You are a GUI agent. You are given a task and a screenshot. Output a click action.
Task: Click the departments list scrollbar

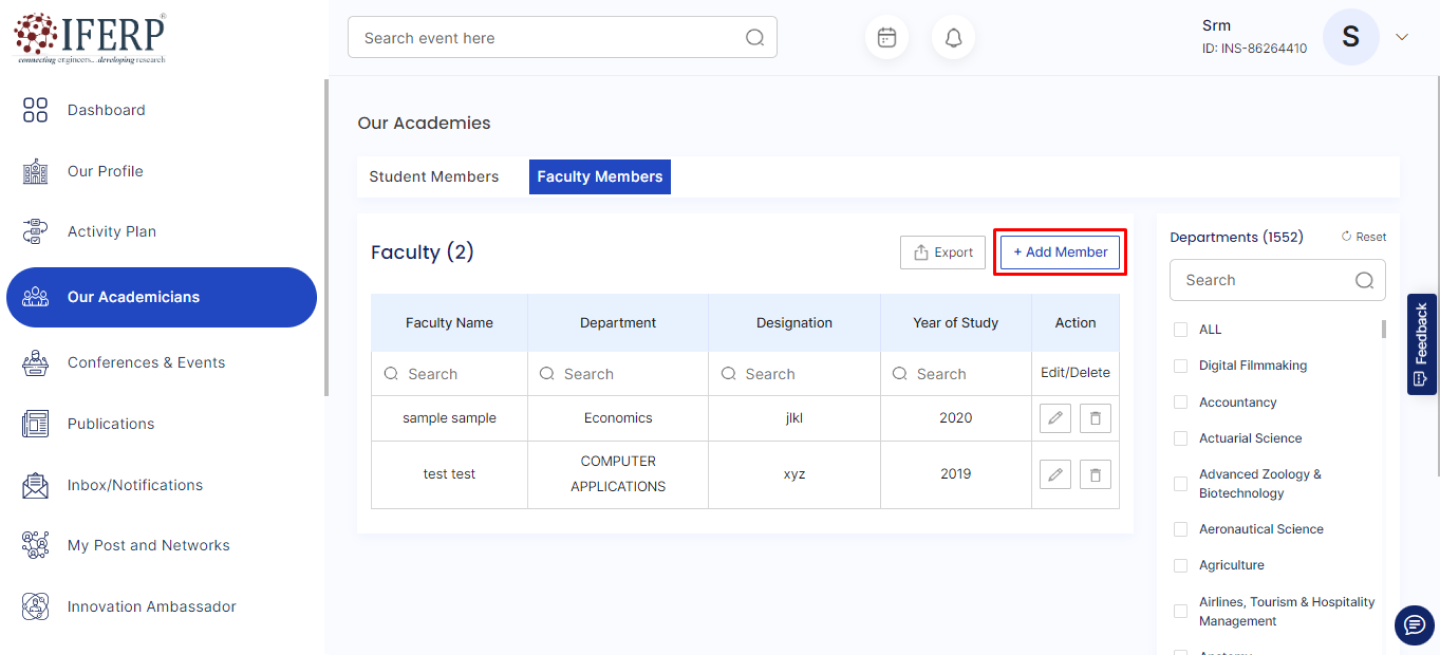(1384, 330)
